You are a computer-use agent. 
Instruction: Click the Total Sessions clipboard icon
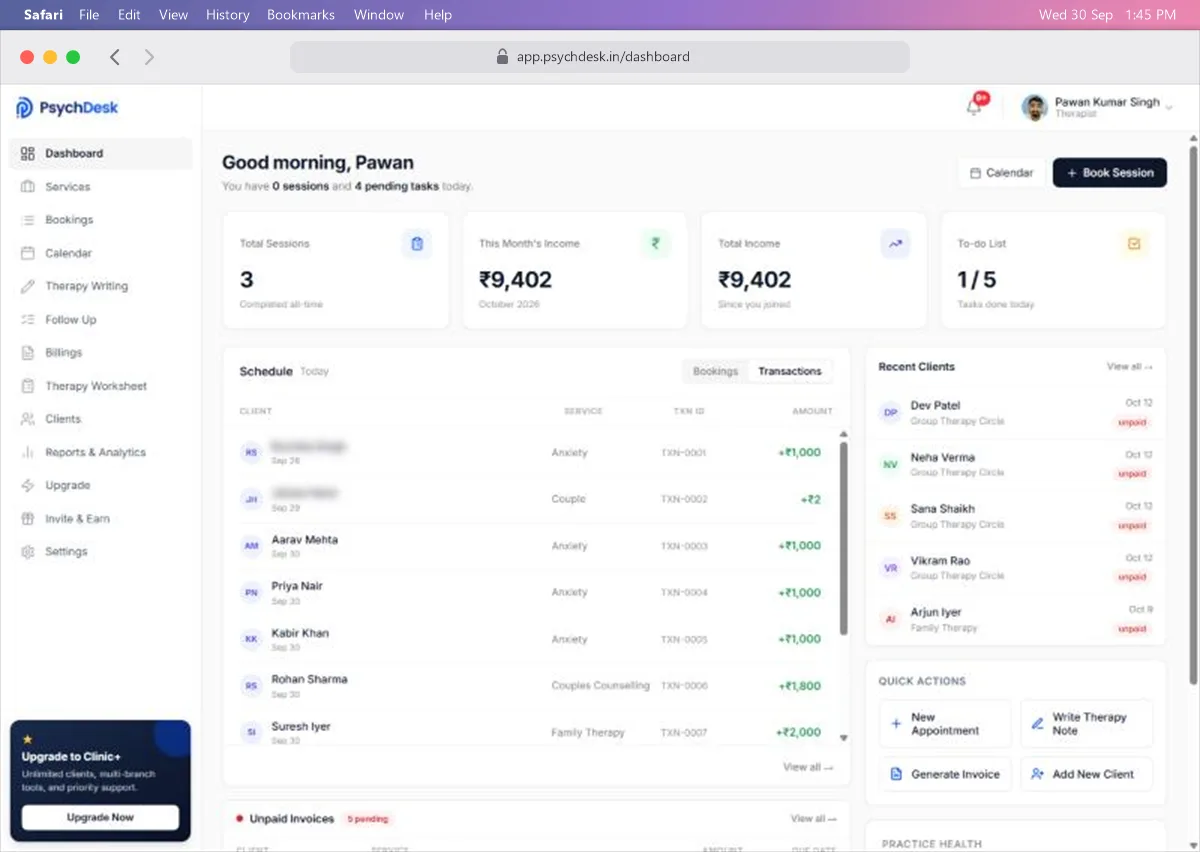point(417,243)
